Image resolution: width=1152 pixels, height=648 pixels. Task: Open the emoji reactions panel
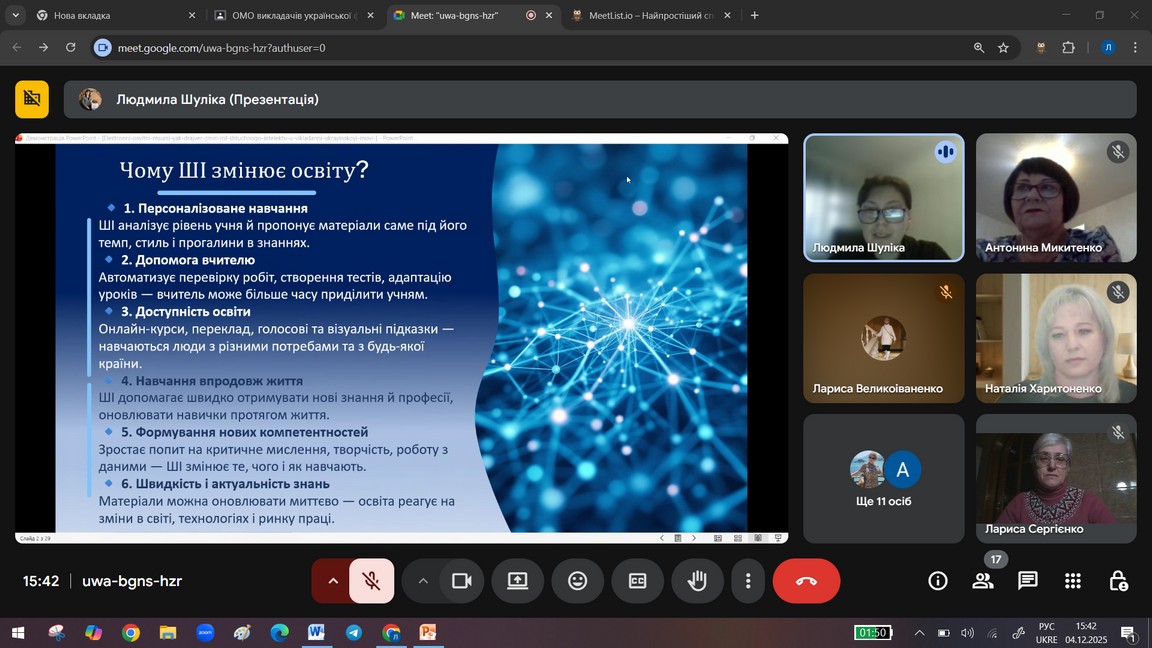pyautogui.click(x=577, y=581)
